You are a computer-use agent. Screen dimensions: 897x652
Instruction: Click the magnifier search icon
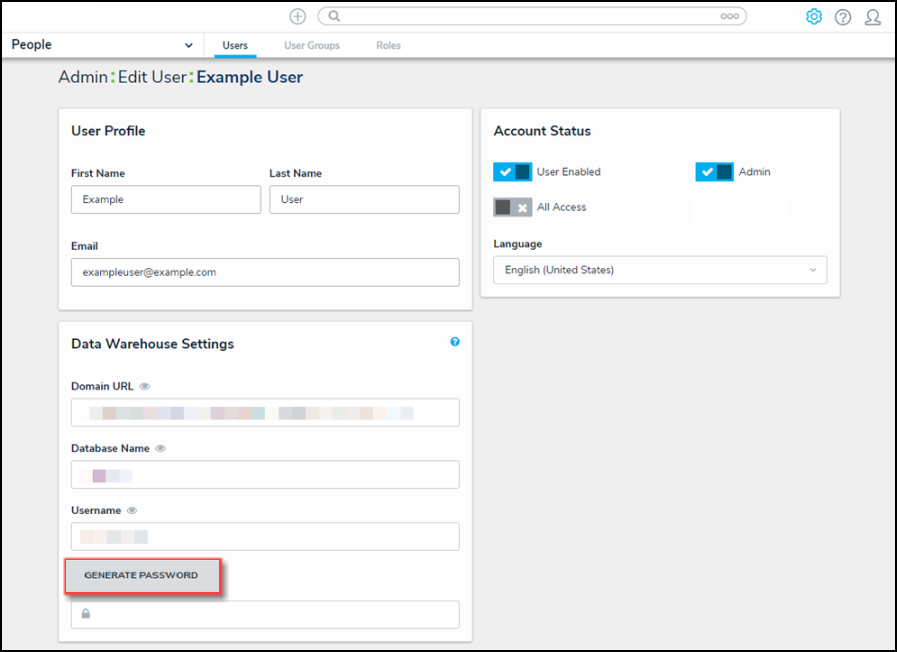[x=334, y=17]
